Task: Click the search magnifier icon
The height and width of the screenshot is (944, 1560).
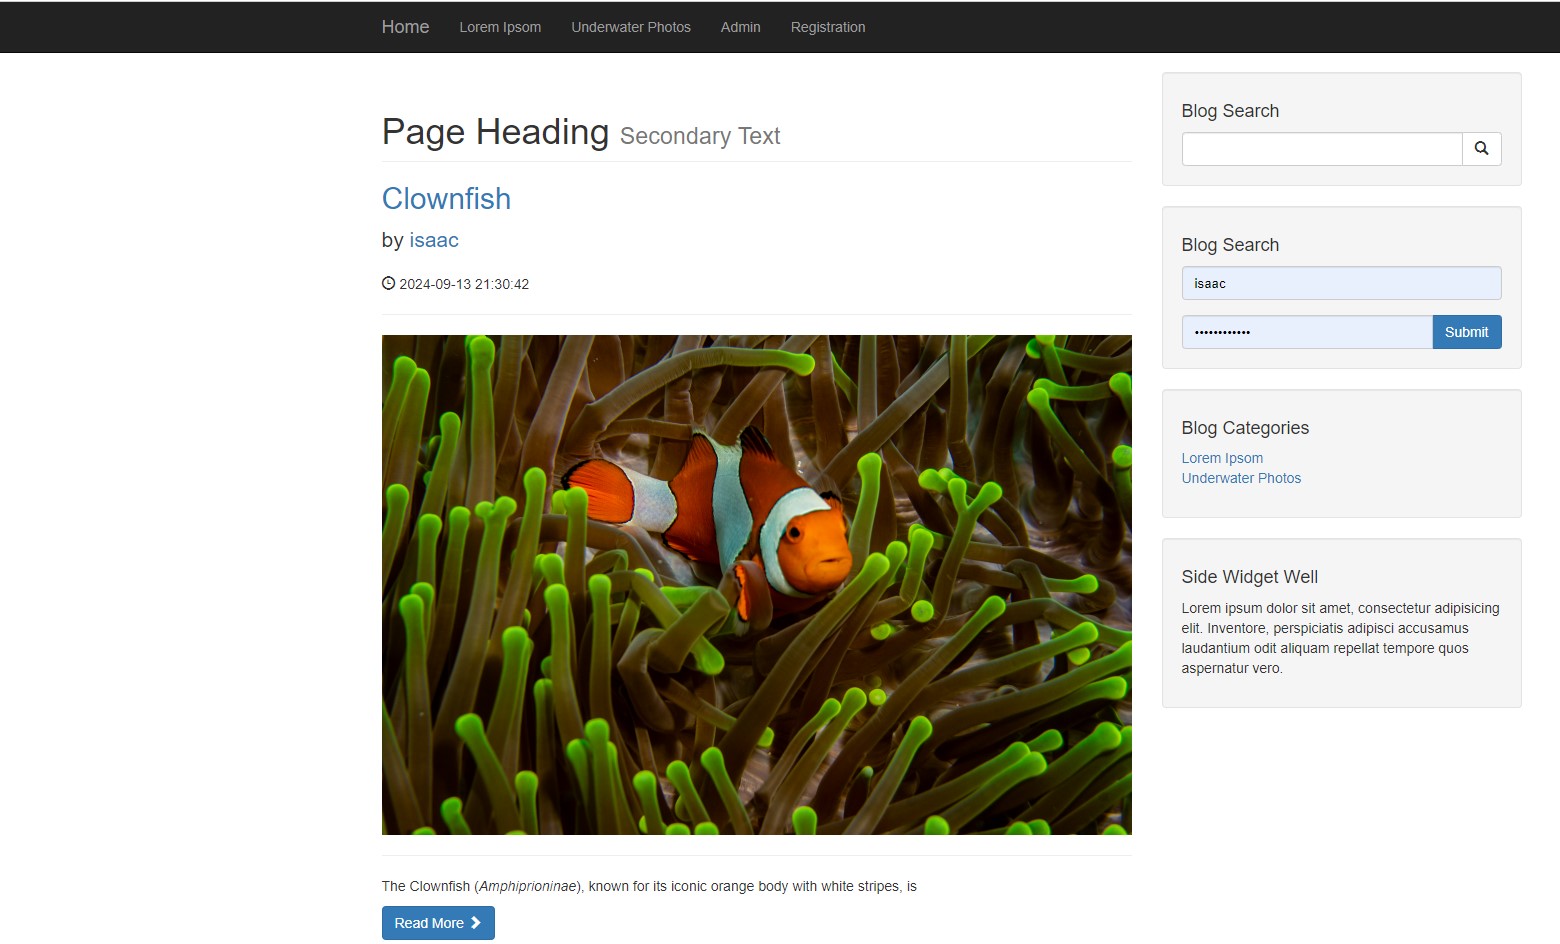Action: (x=1482, y=148)
